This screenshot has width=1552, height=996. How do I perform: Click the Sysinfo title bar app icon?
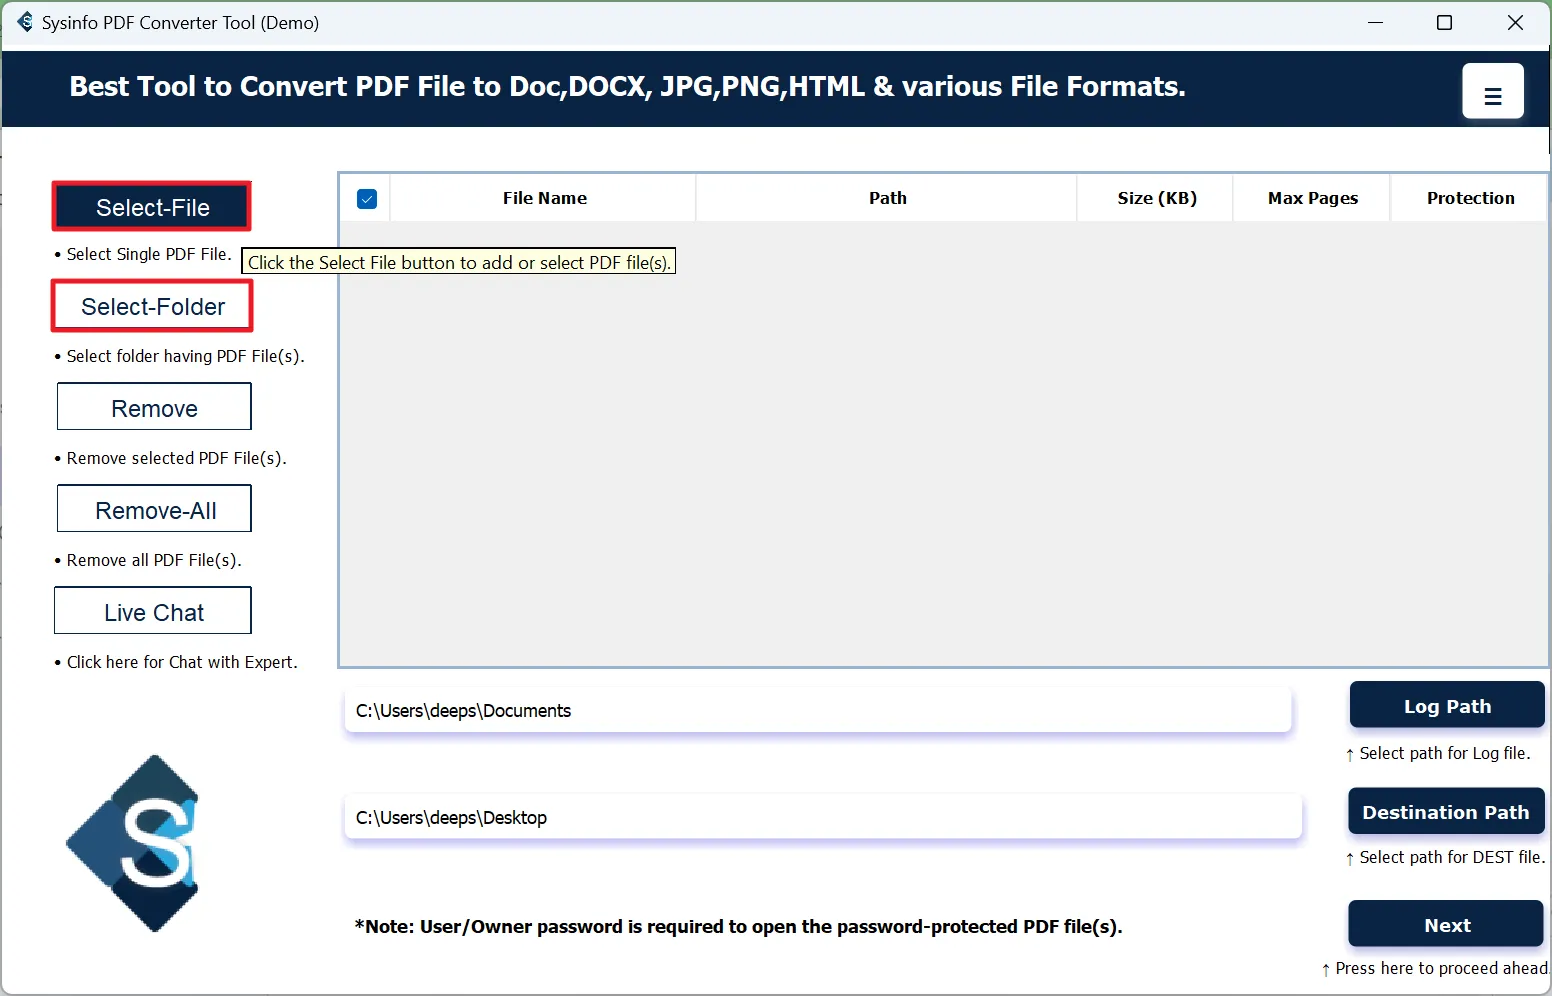pyautogui.click(x=24, y=22)
